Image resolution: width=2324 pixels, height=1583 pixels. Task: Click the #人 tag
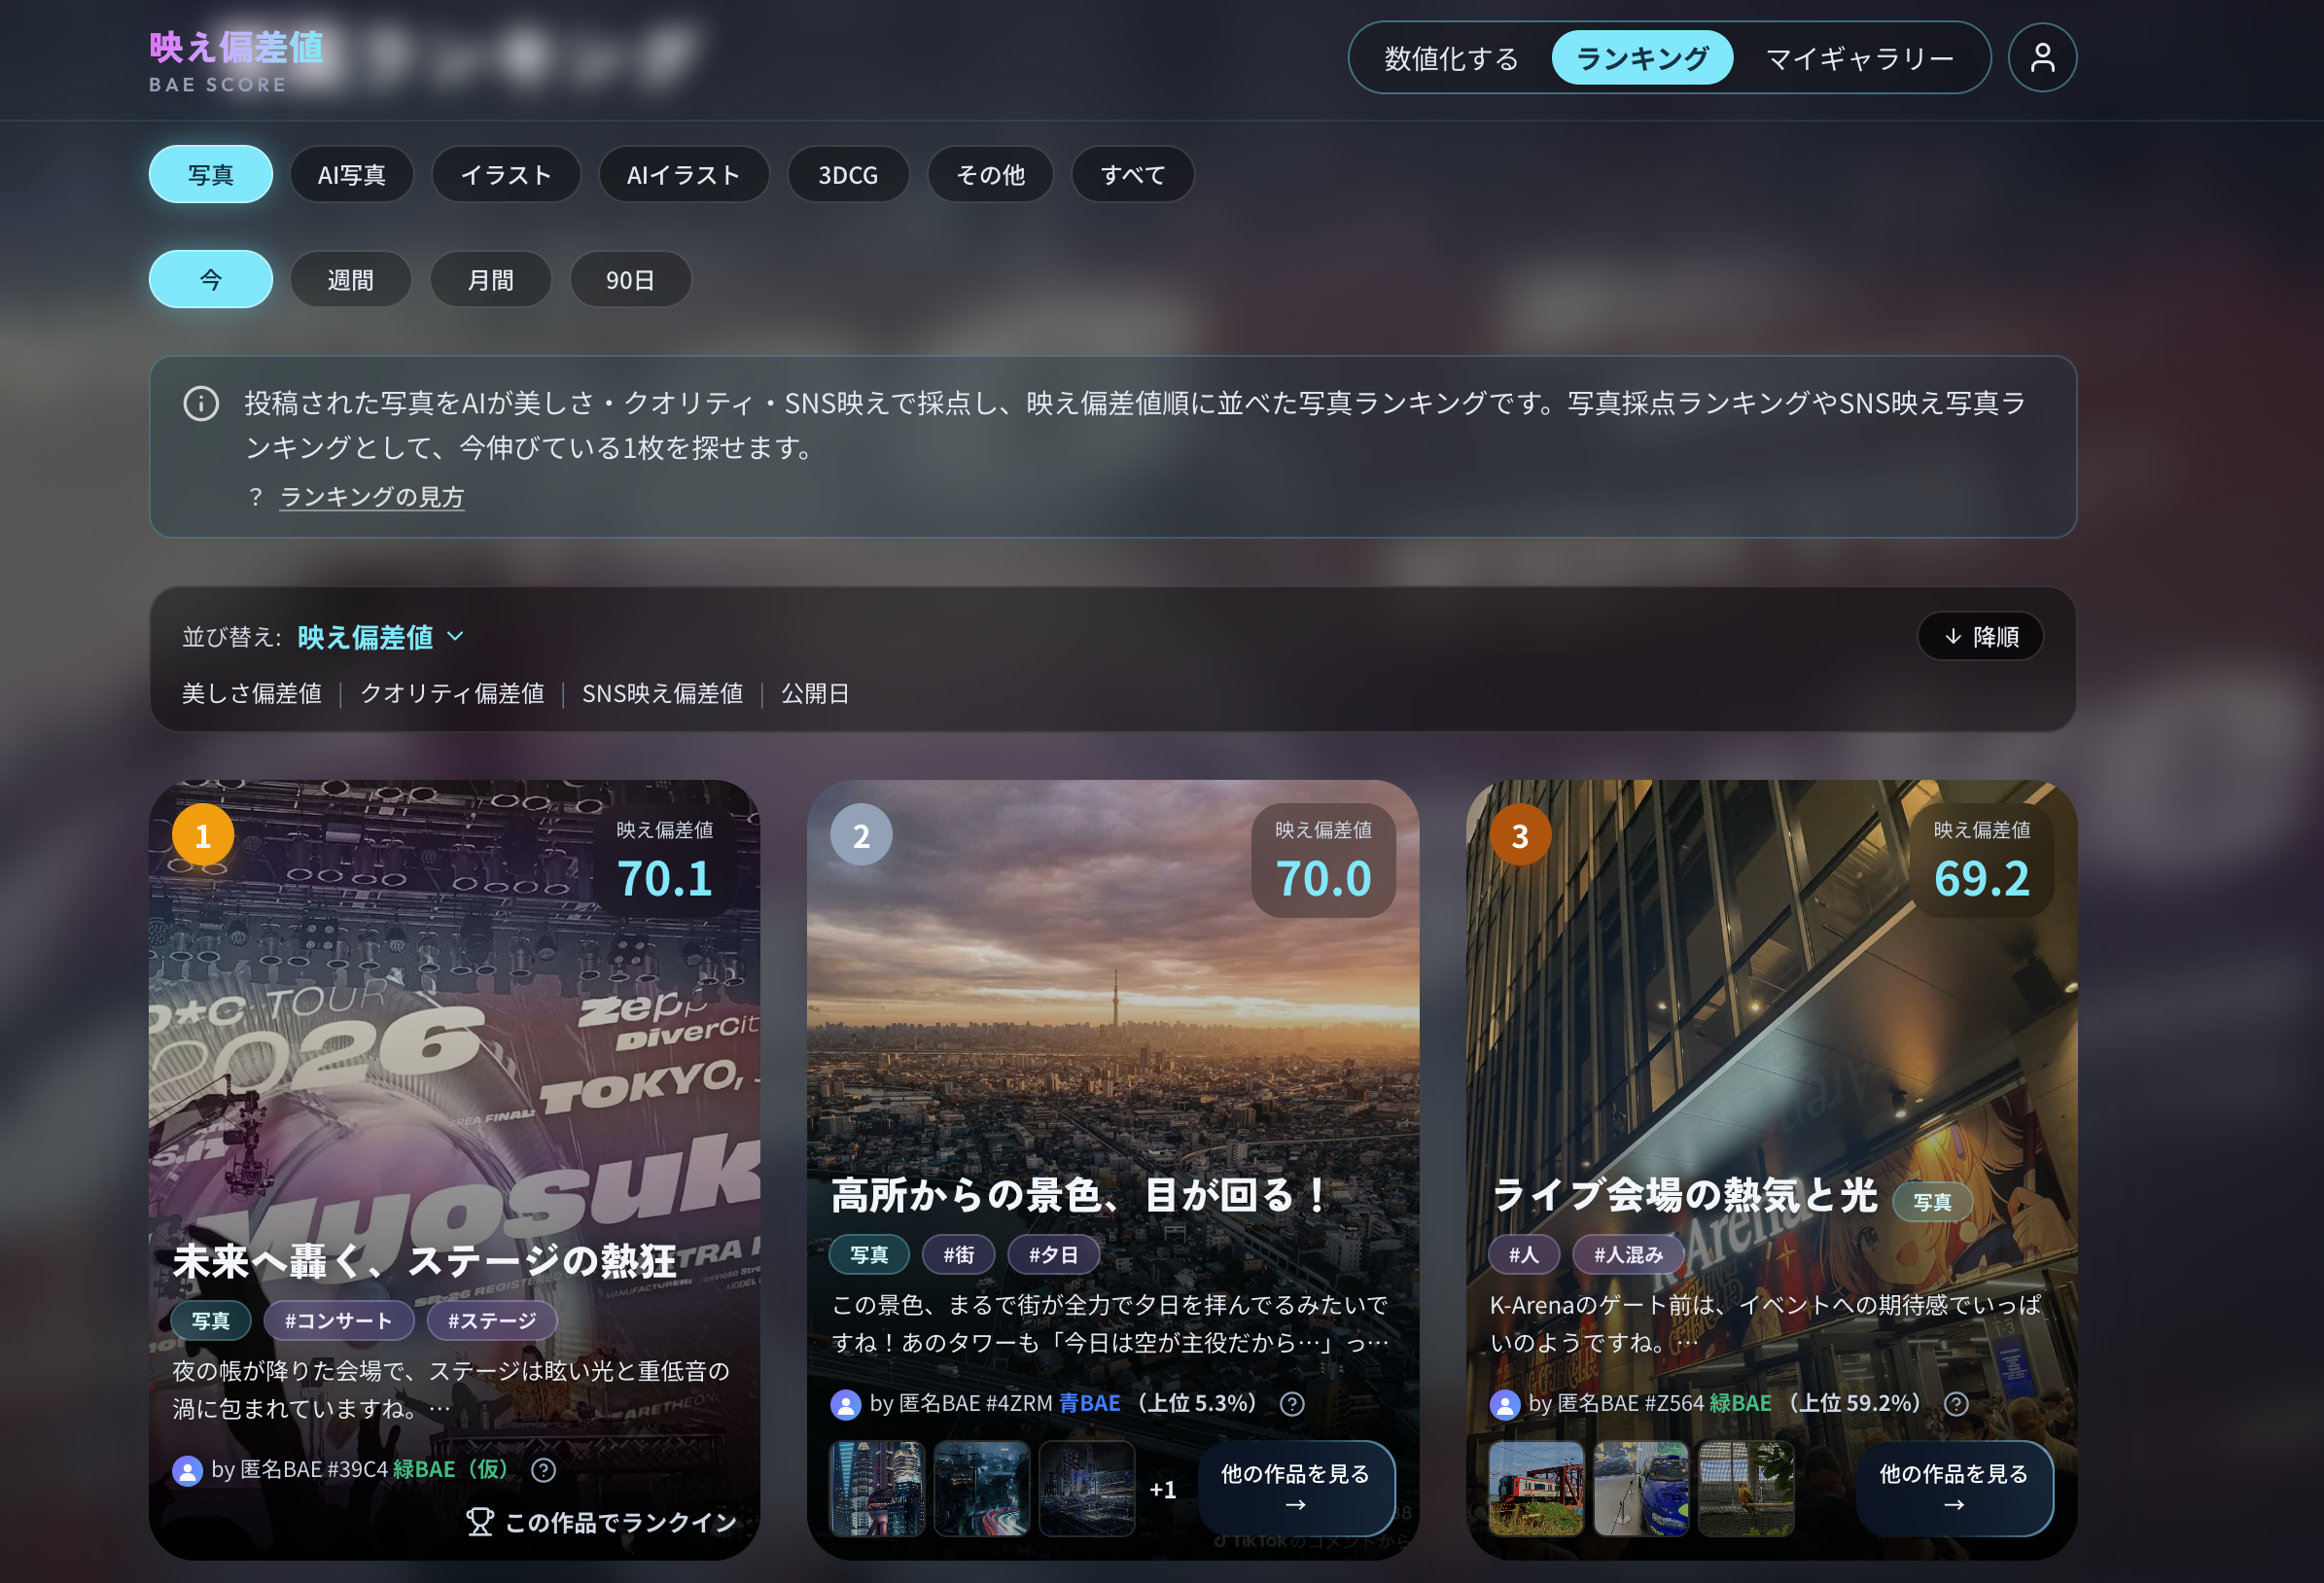[x=1524, y=1255]
